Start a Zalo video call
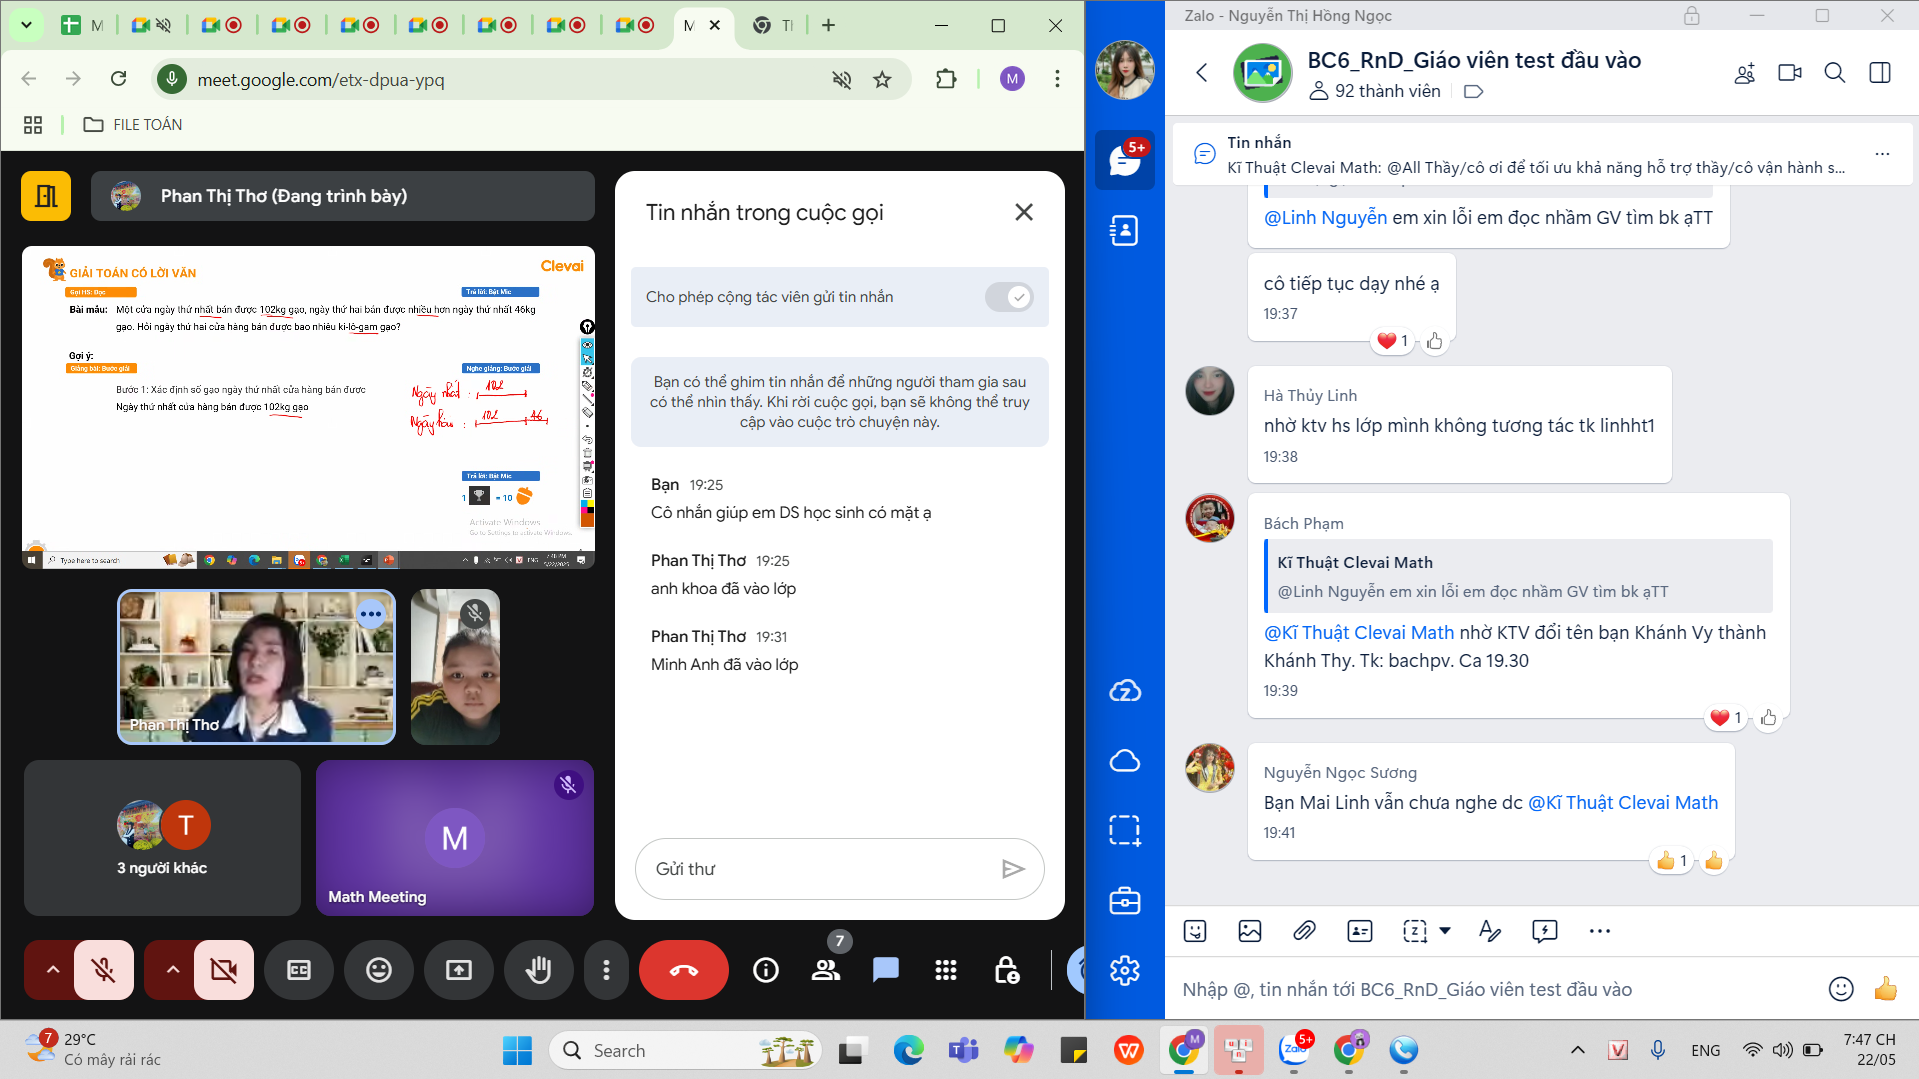 coord(1790,73)
